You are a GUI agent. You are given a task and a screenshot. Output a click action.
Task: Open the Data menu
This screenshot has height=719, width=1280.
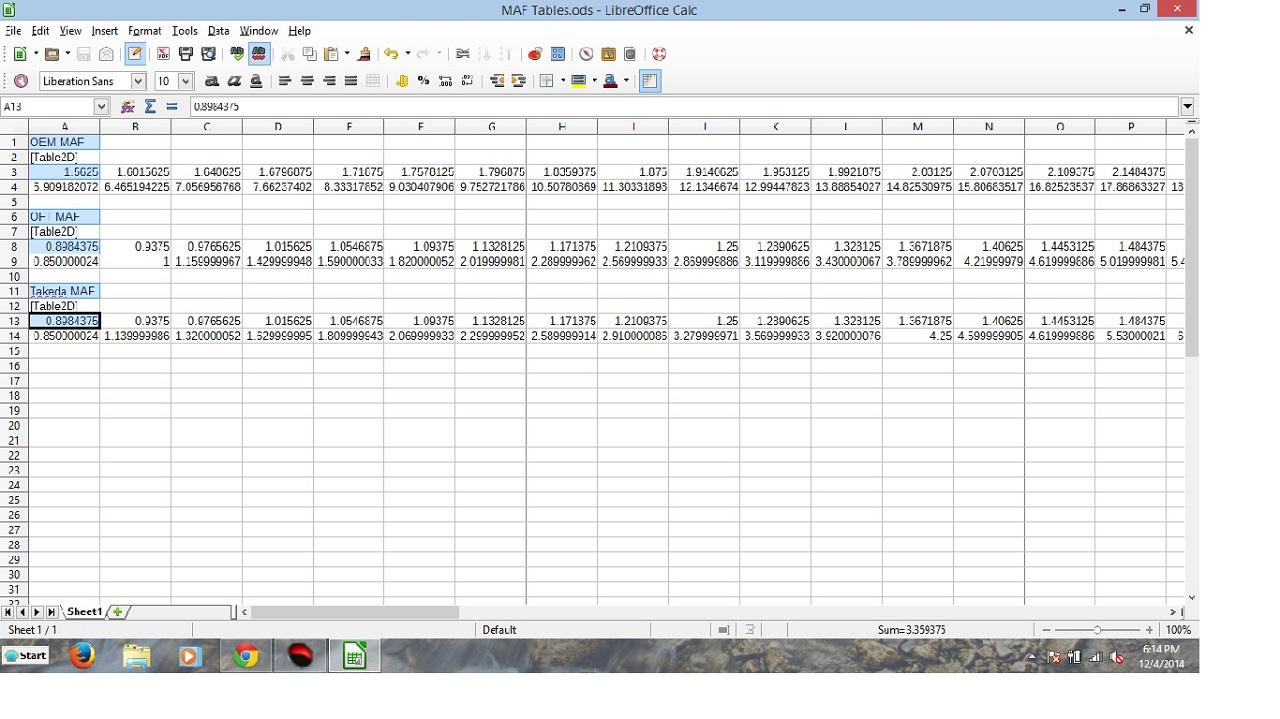[218, 31]
